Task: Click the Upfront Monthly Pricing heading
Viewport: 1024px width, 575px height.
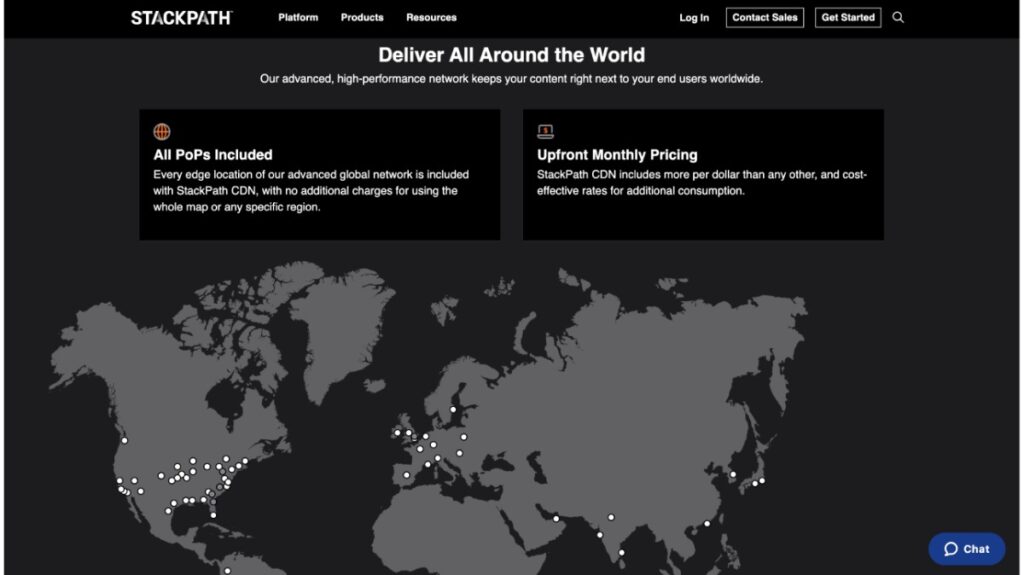Action: pos(617,155)
